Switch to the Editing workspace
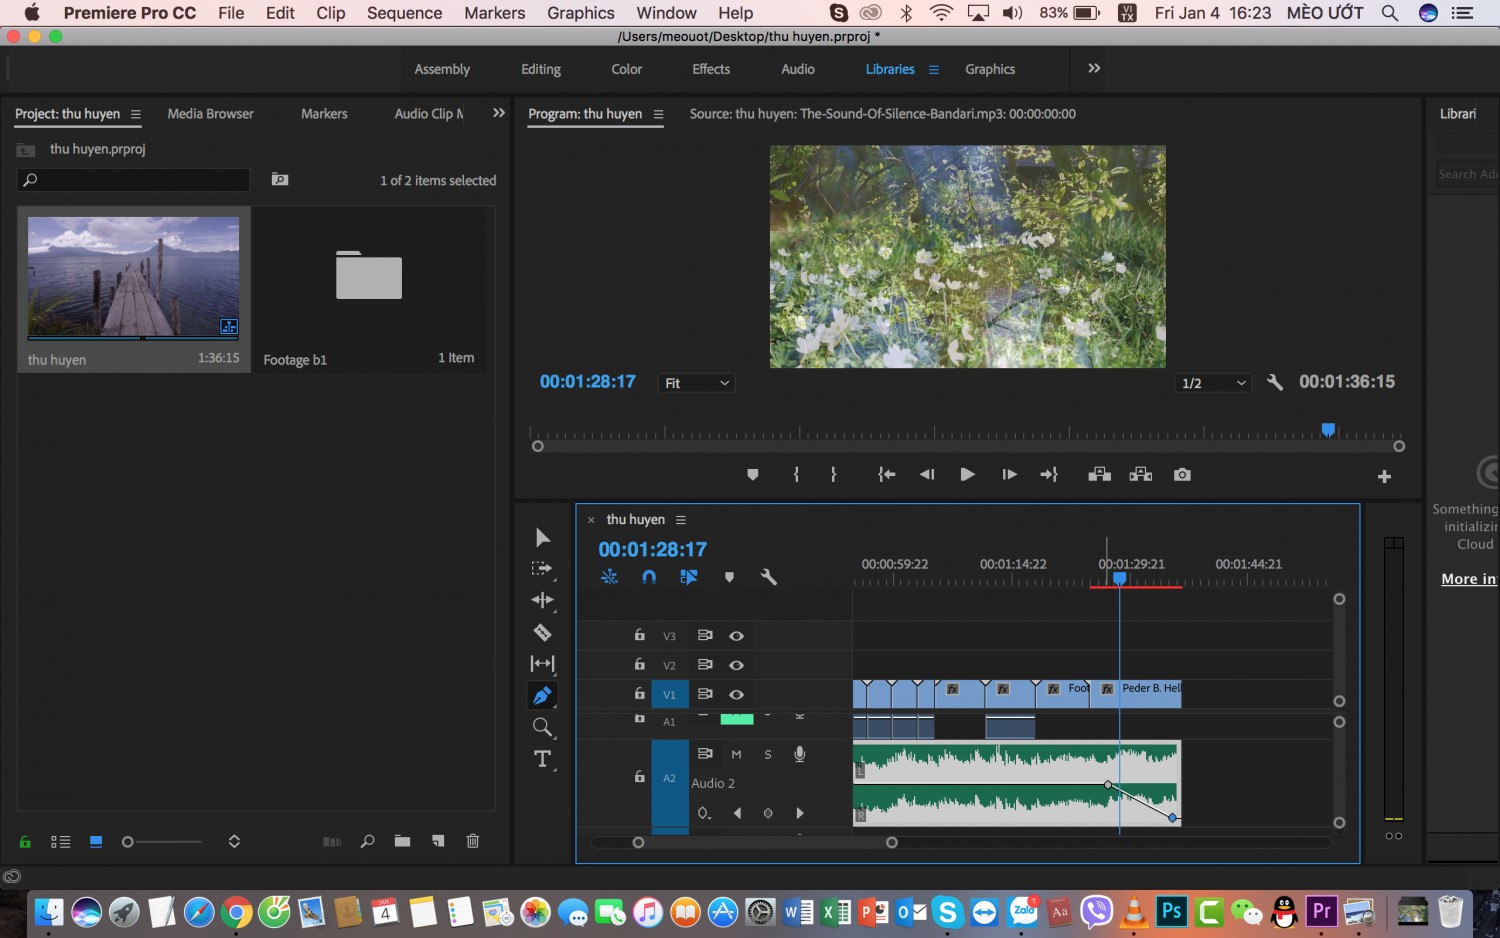The width and height of the screenshot is (1500, 938). click(x=541, y=69)
